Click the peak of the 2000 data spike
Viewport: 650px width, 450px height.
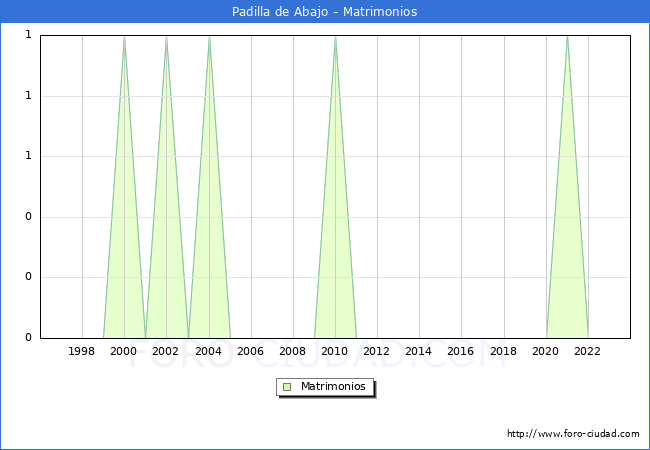click(124, 38)
